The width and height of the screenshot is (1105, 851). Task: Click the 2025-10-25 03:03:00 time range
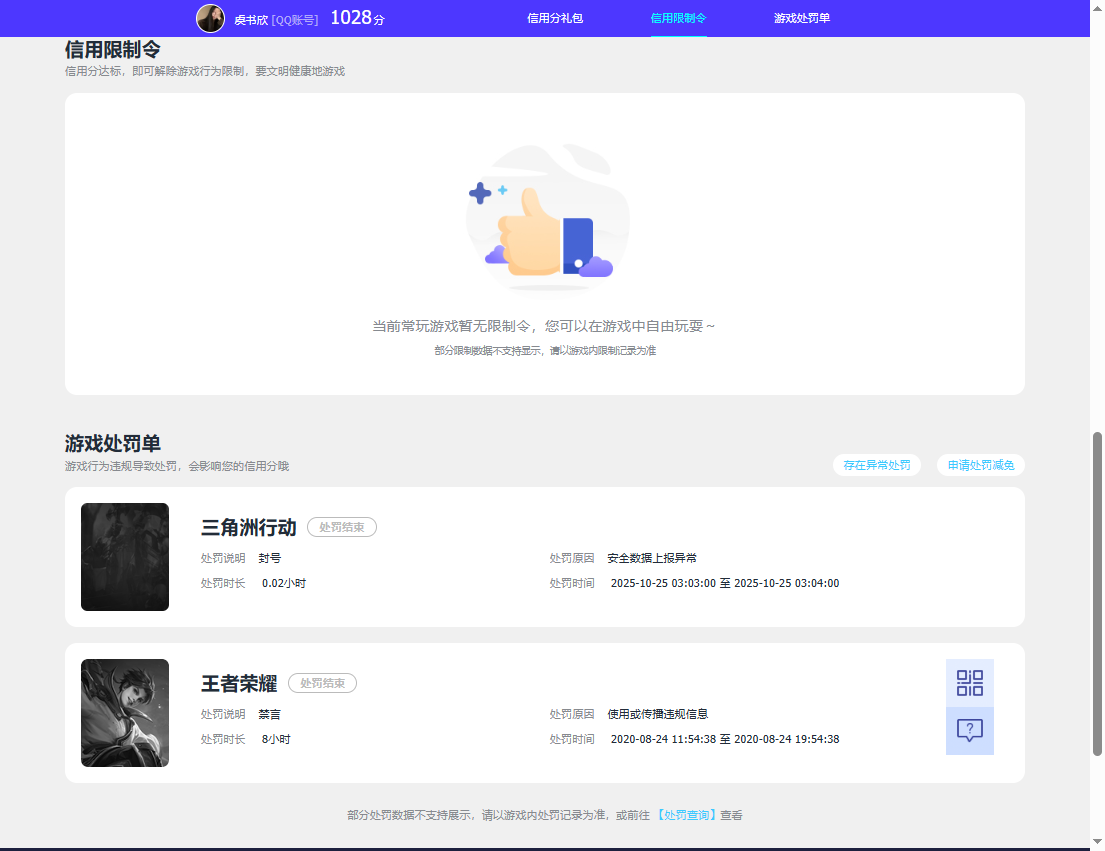[x=724, y=583]
